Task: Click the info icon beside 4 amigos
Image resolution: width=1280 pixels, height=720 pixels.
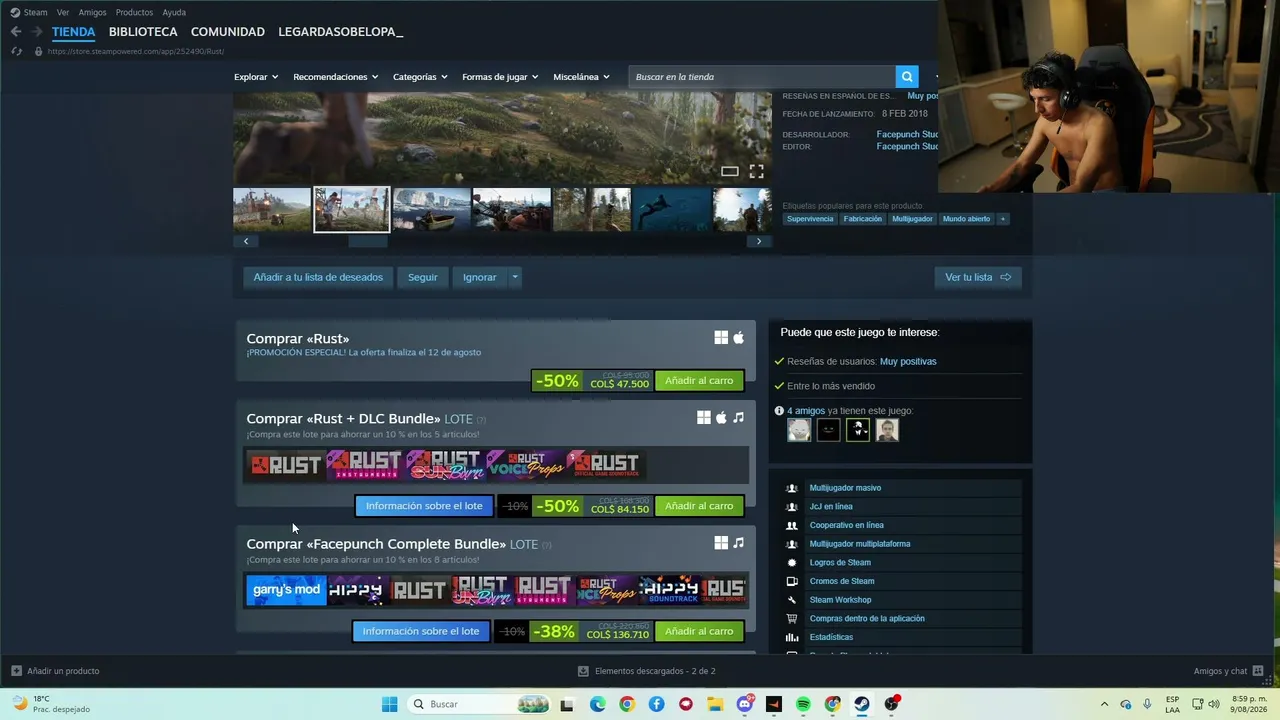Action: (779, 411)
